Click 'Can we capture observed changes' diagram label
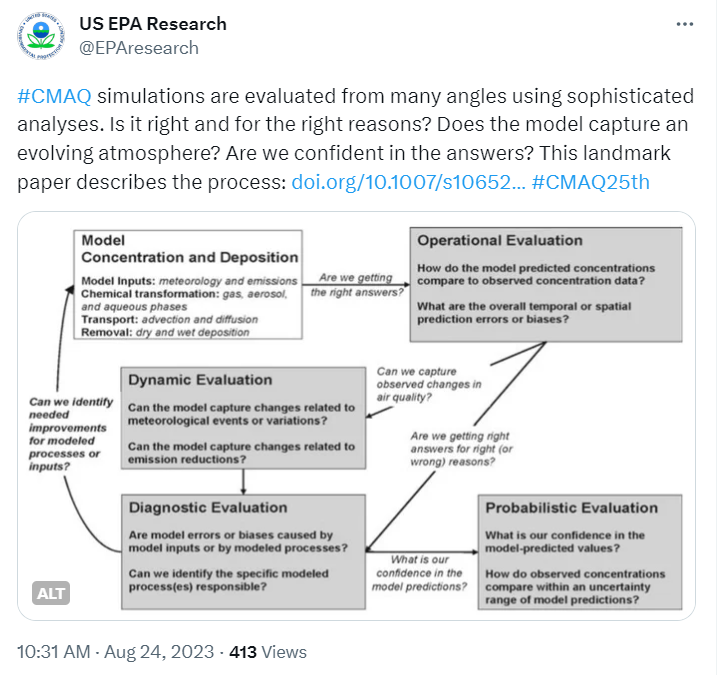 coord(428,385)
